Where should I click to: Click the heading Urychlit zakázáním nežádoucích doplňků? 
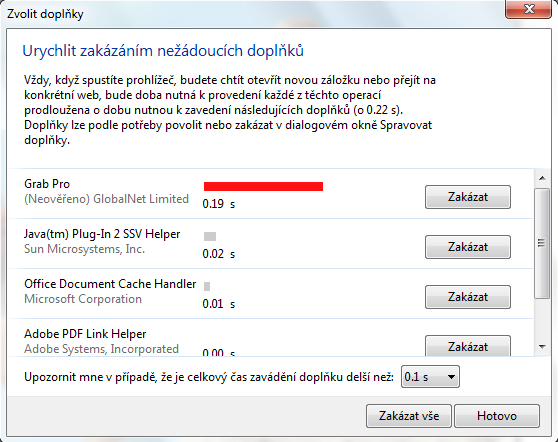coord(163,51)
